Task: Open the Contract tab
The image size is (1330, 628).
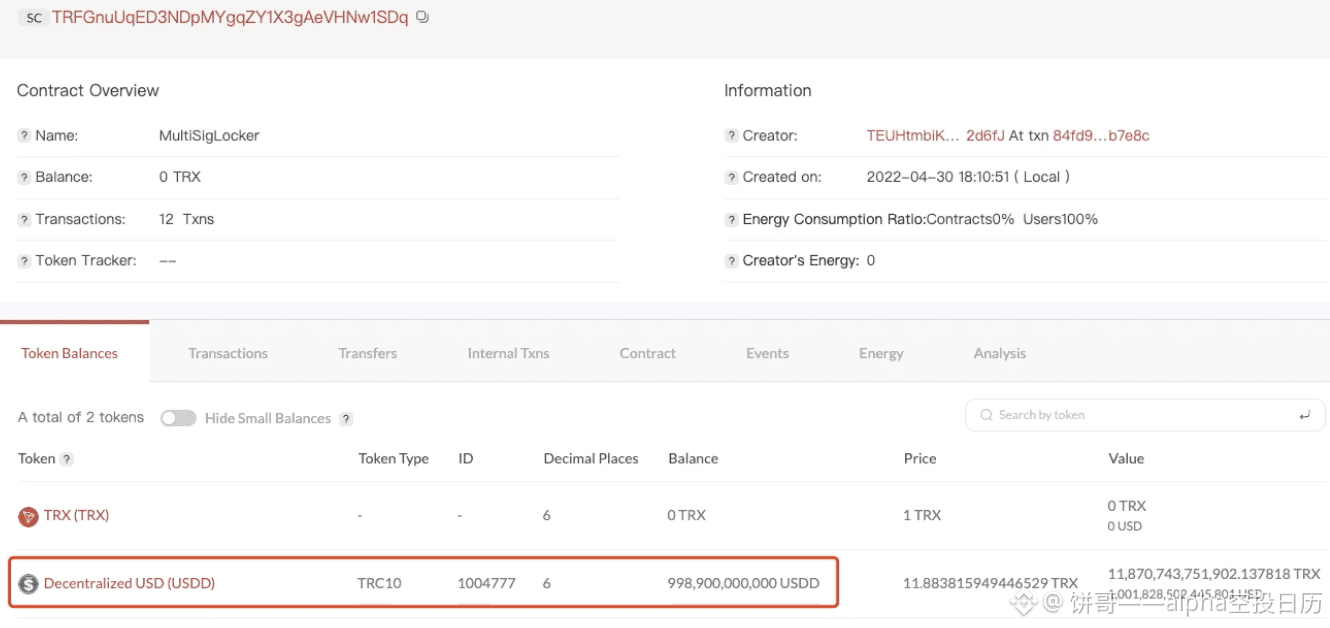Action: tap(648, 353)
